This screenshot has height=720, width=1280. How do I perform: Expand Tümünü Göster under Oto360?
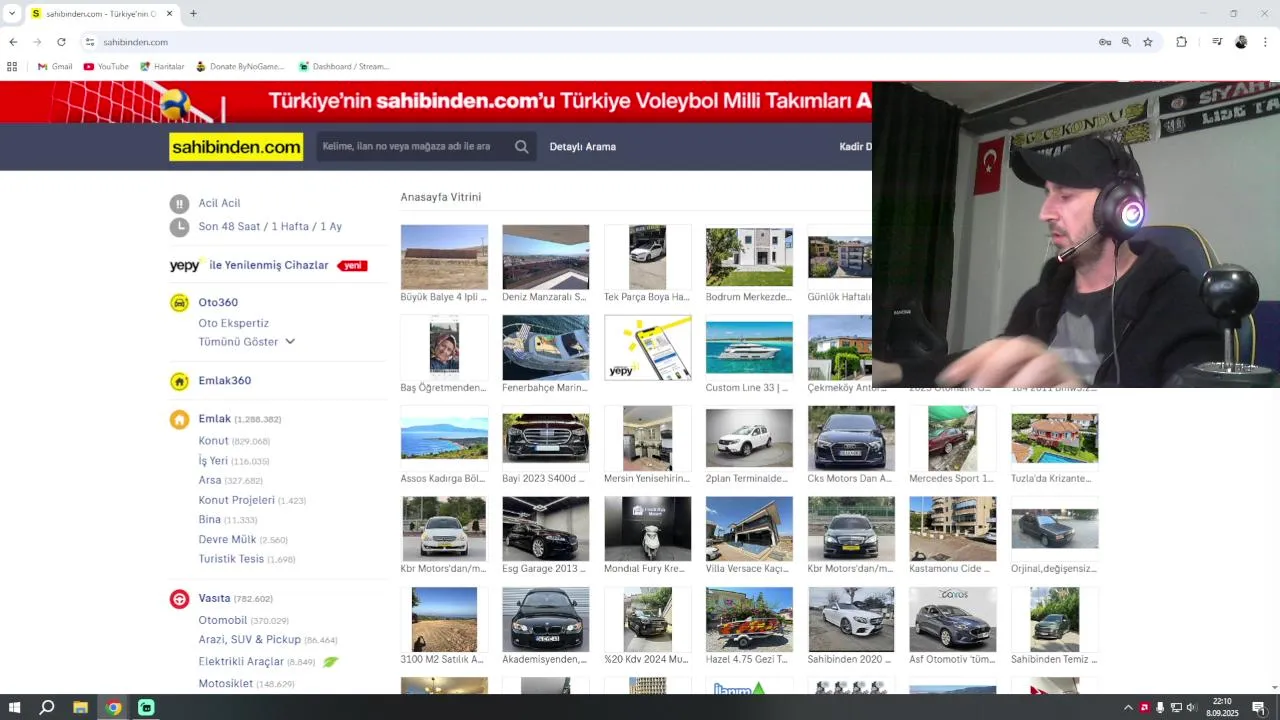[x=247, y=342]
